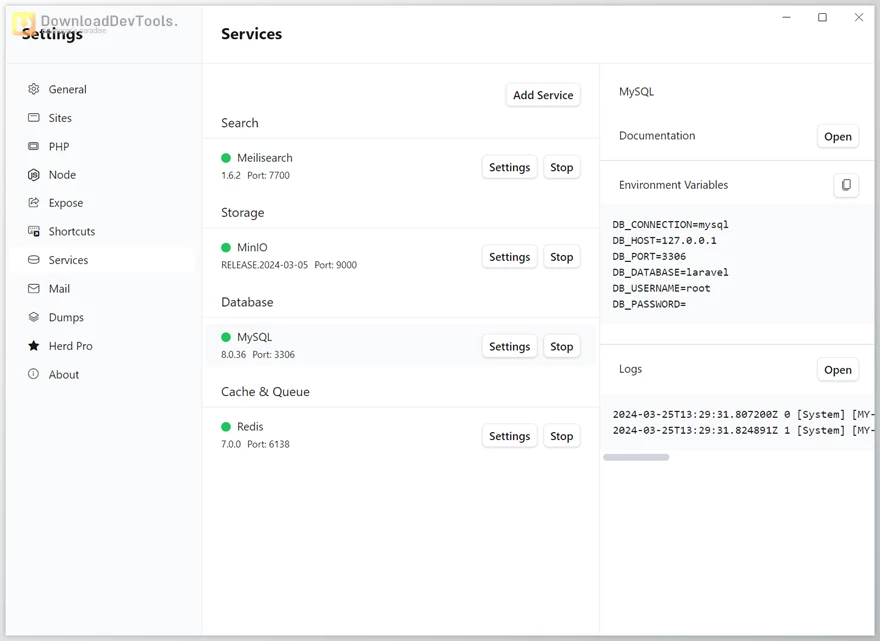Click the MinIO RELEASE.2024-03-05 version text
The width and height of the screenshot is (880, 641).
pyautogui.click(x=264, y=265)
